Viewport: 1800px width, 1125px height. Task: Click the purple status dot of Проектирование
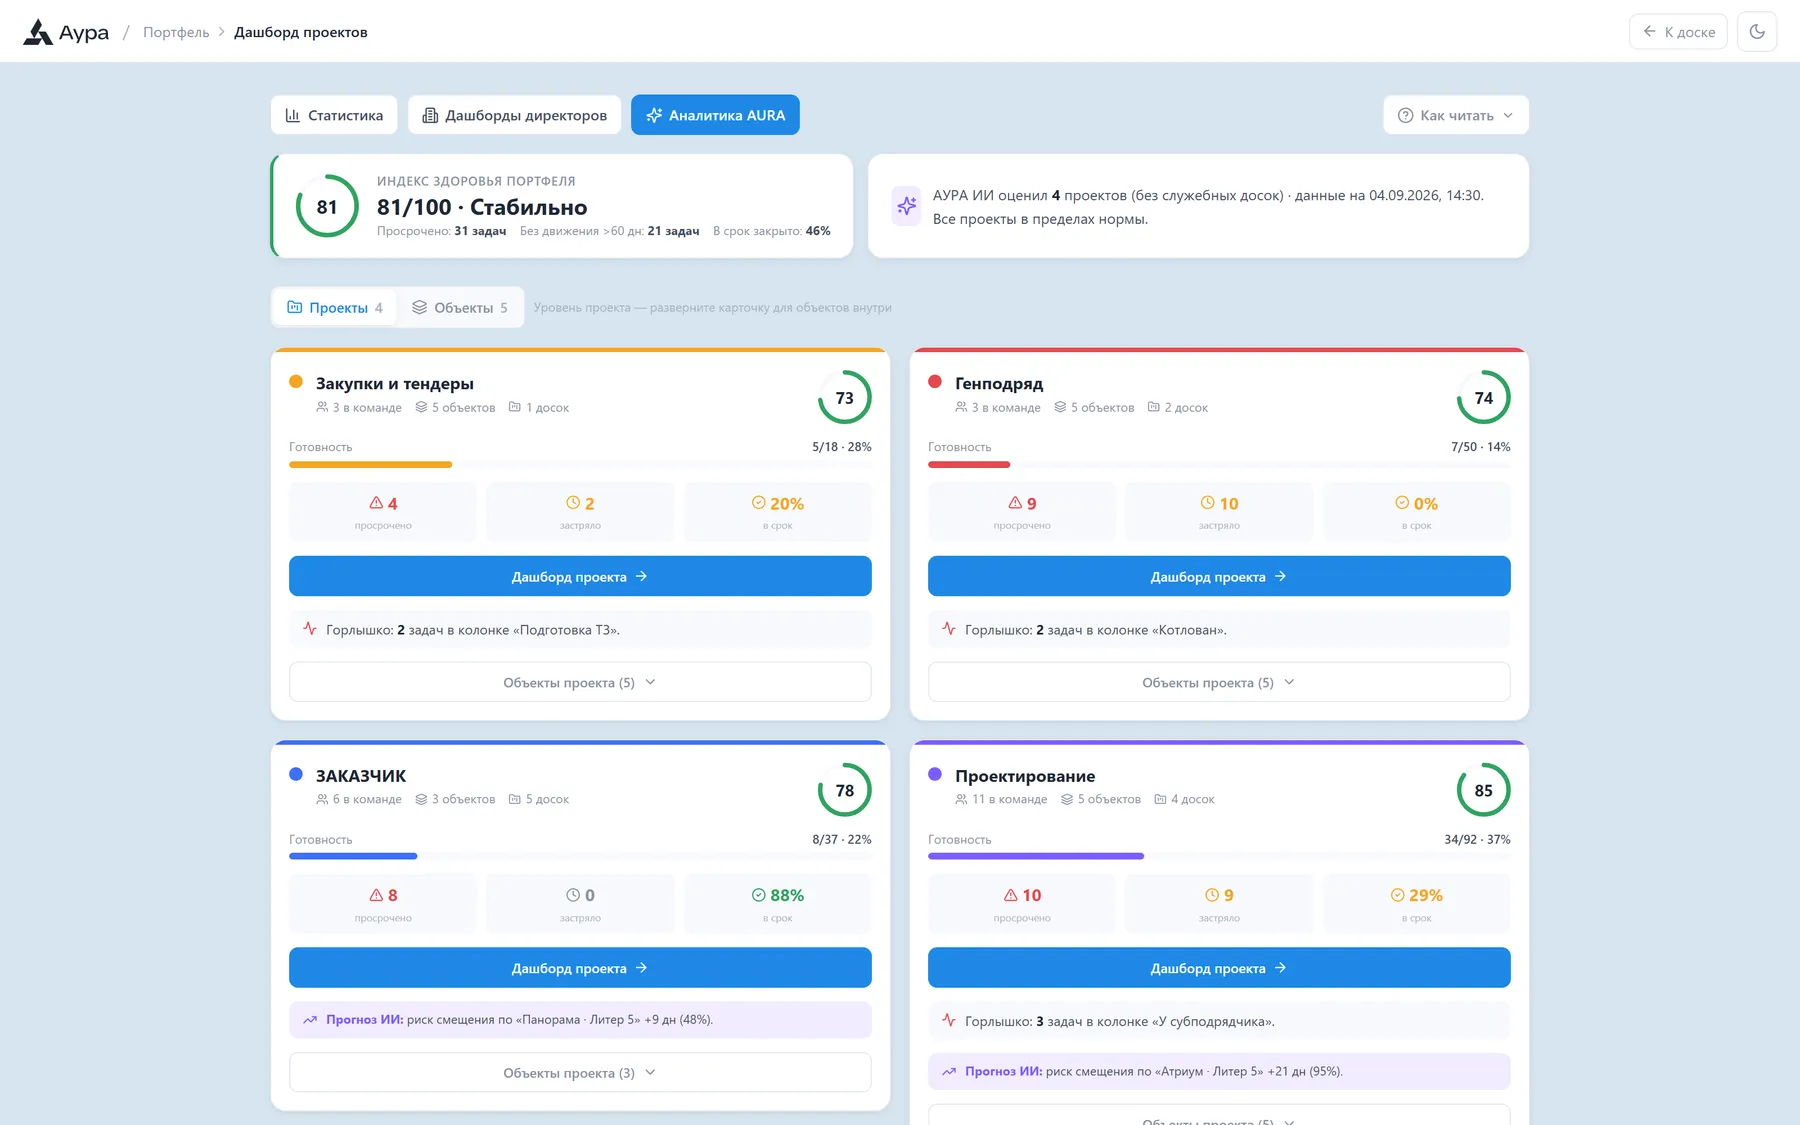[x=935, y=774]
